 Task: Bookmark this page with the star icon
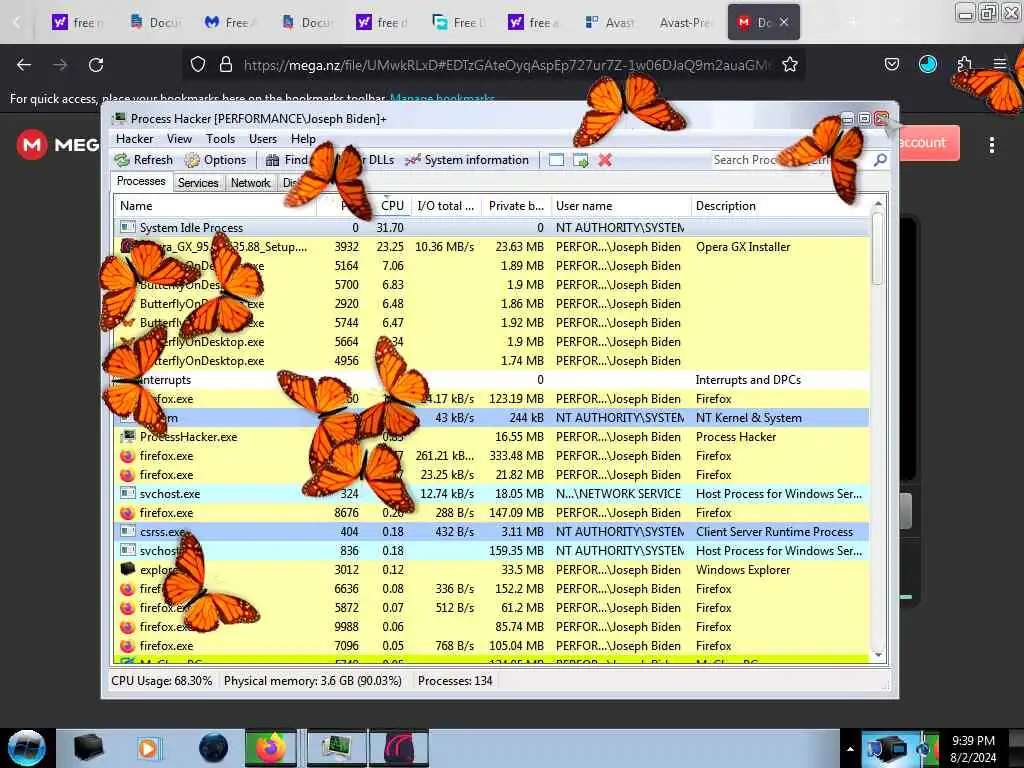790,64
